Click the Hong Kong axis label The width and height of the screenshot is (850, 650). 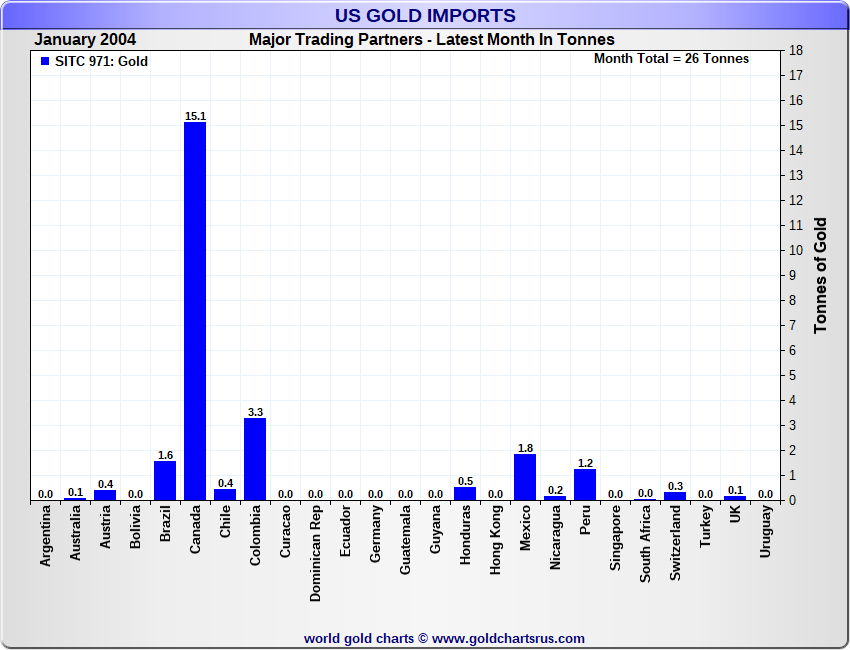click(x=495, y=539)
